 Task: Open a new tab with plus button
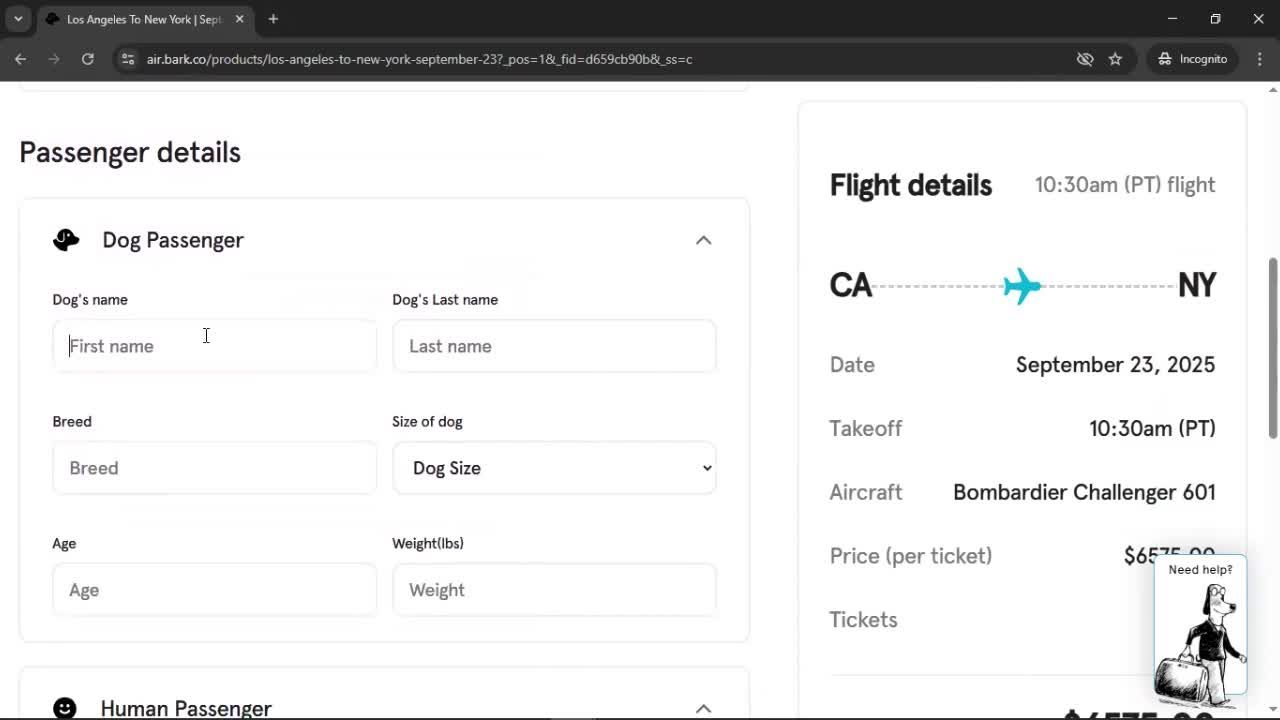coord(273,19)
